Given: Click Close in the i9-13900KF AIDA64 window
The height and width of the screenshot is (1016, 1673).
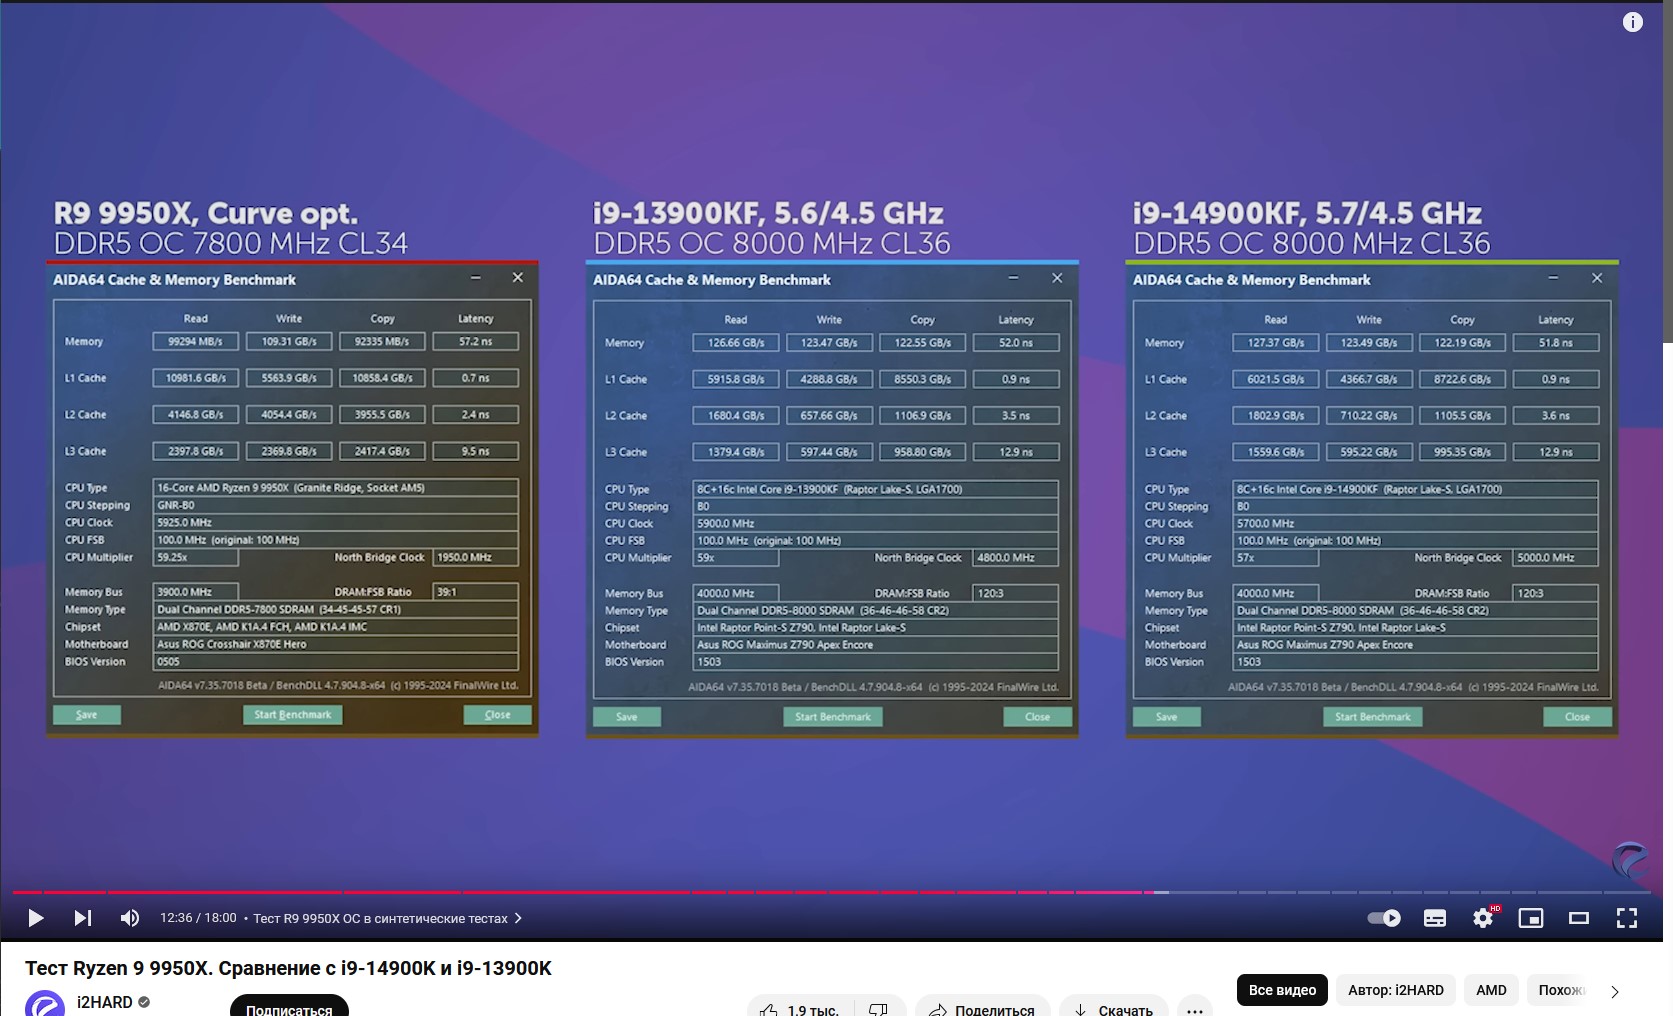Looking at the screenshot, I should tap(1037, 716).
